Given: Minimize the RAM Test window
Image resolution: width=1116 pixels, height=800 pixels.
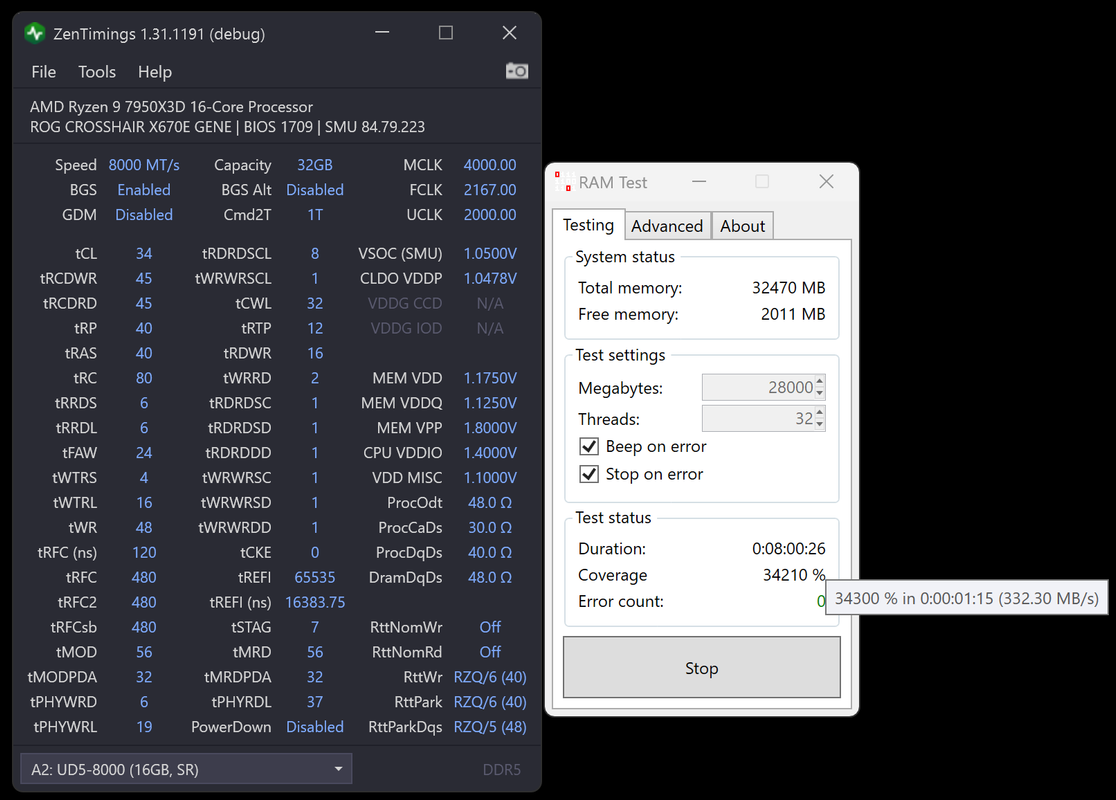Looking at the screenshot, I should 699,182.
